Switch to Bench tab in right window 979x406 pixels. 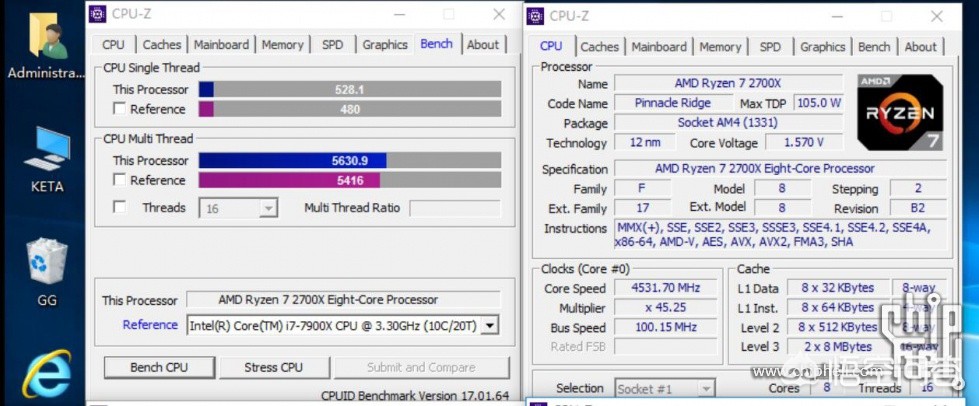874,47
